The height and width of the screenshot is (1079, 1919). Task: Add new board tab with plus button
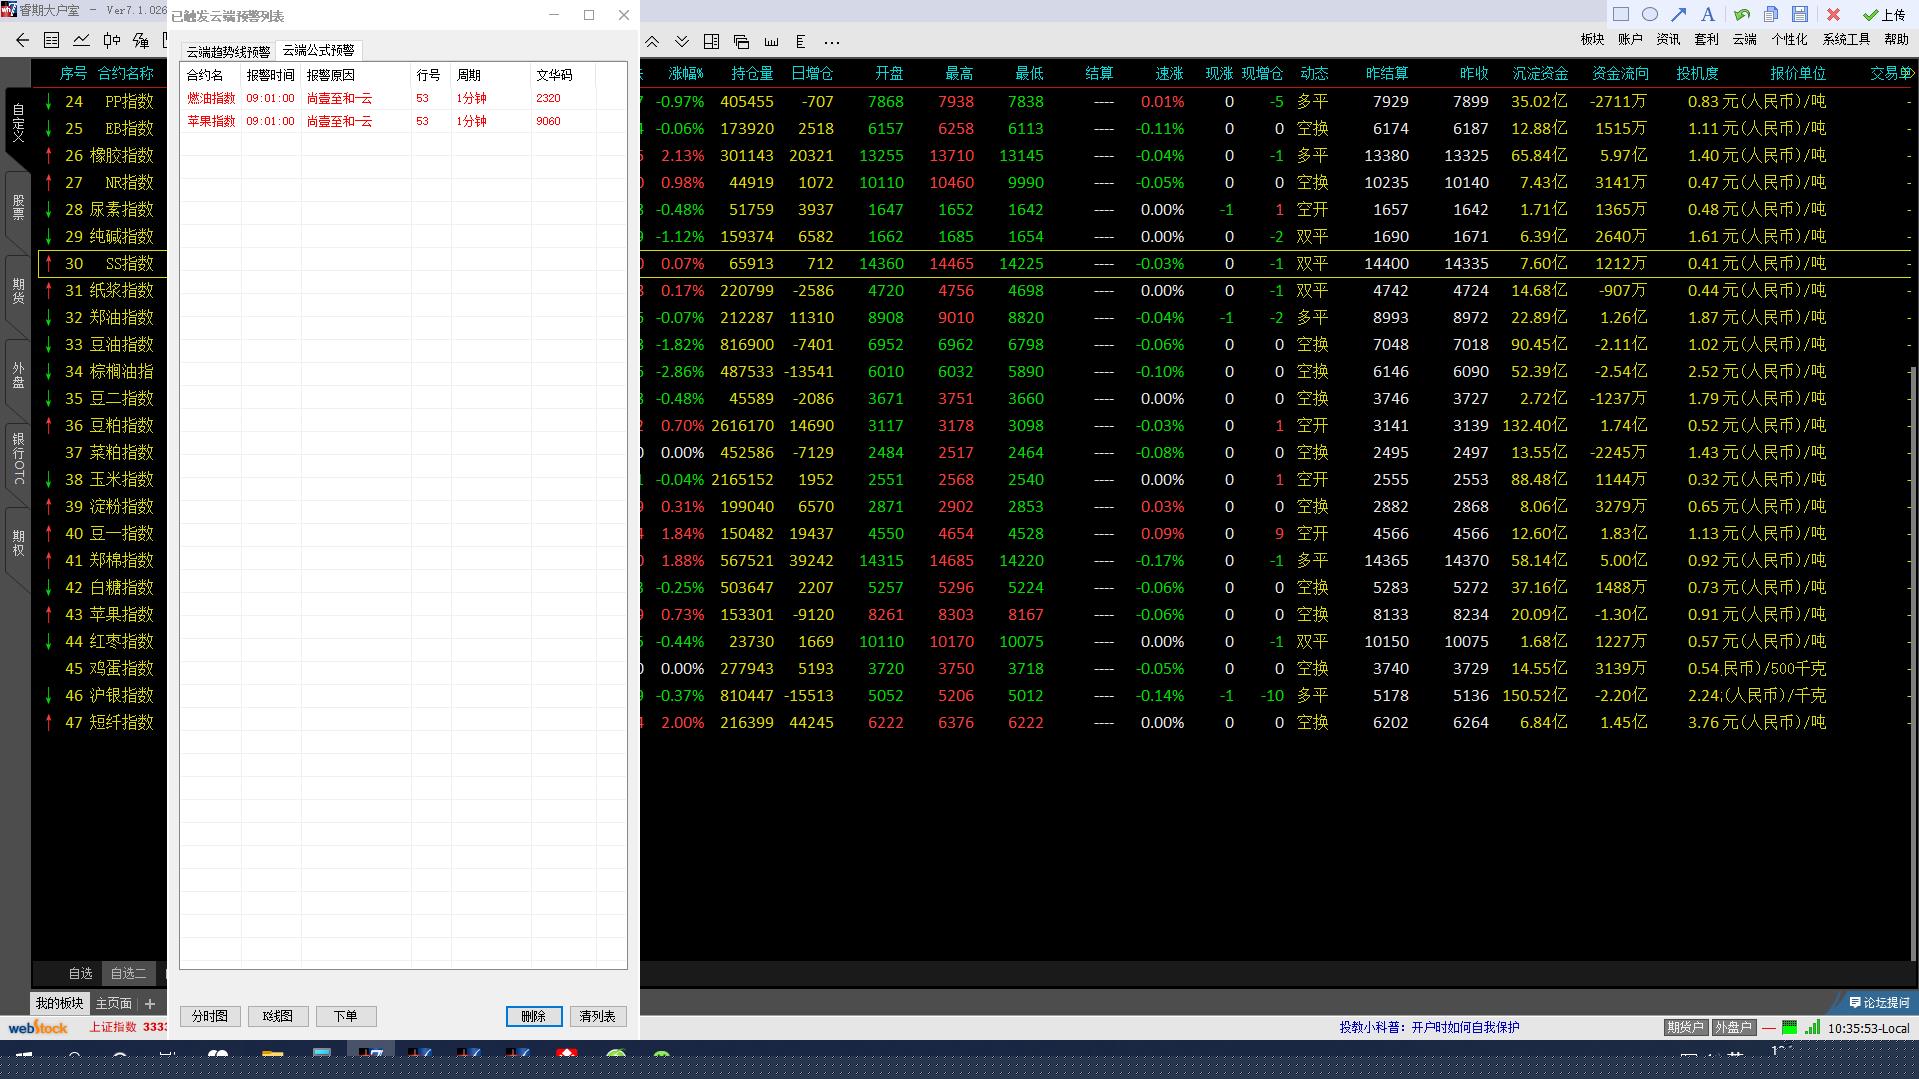(150, 1003)
